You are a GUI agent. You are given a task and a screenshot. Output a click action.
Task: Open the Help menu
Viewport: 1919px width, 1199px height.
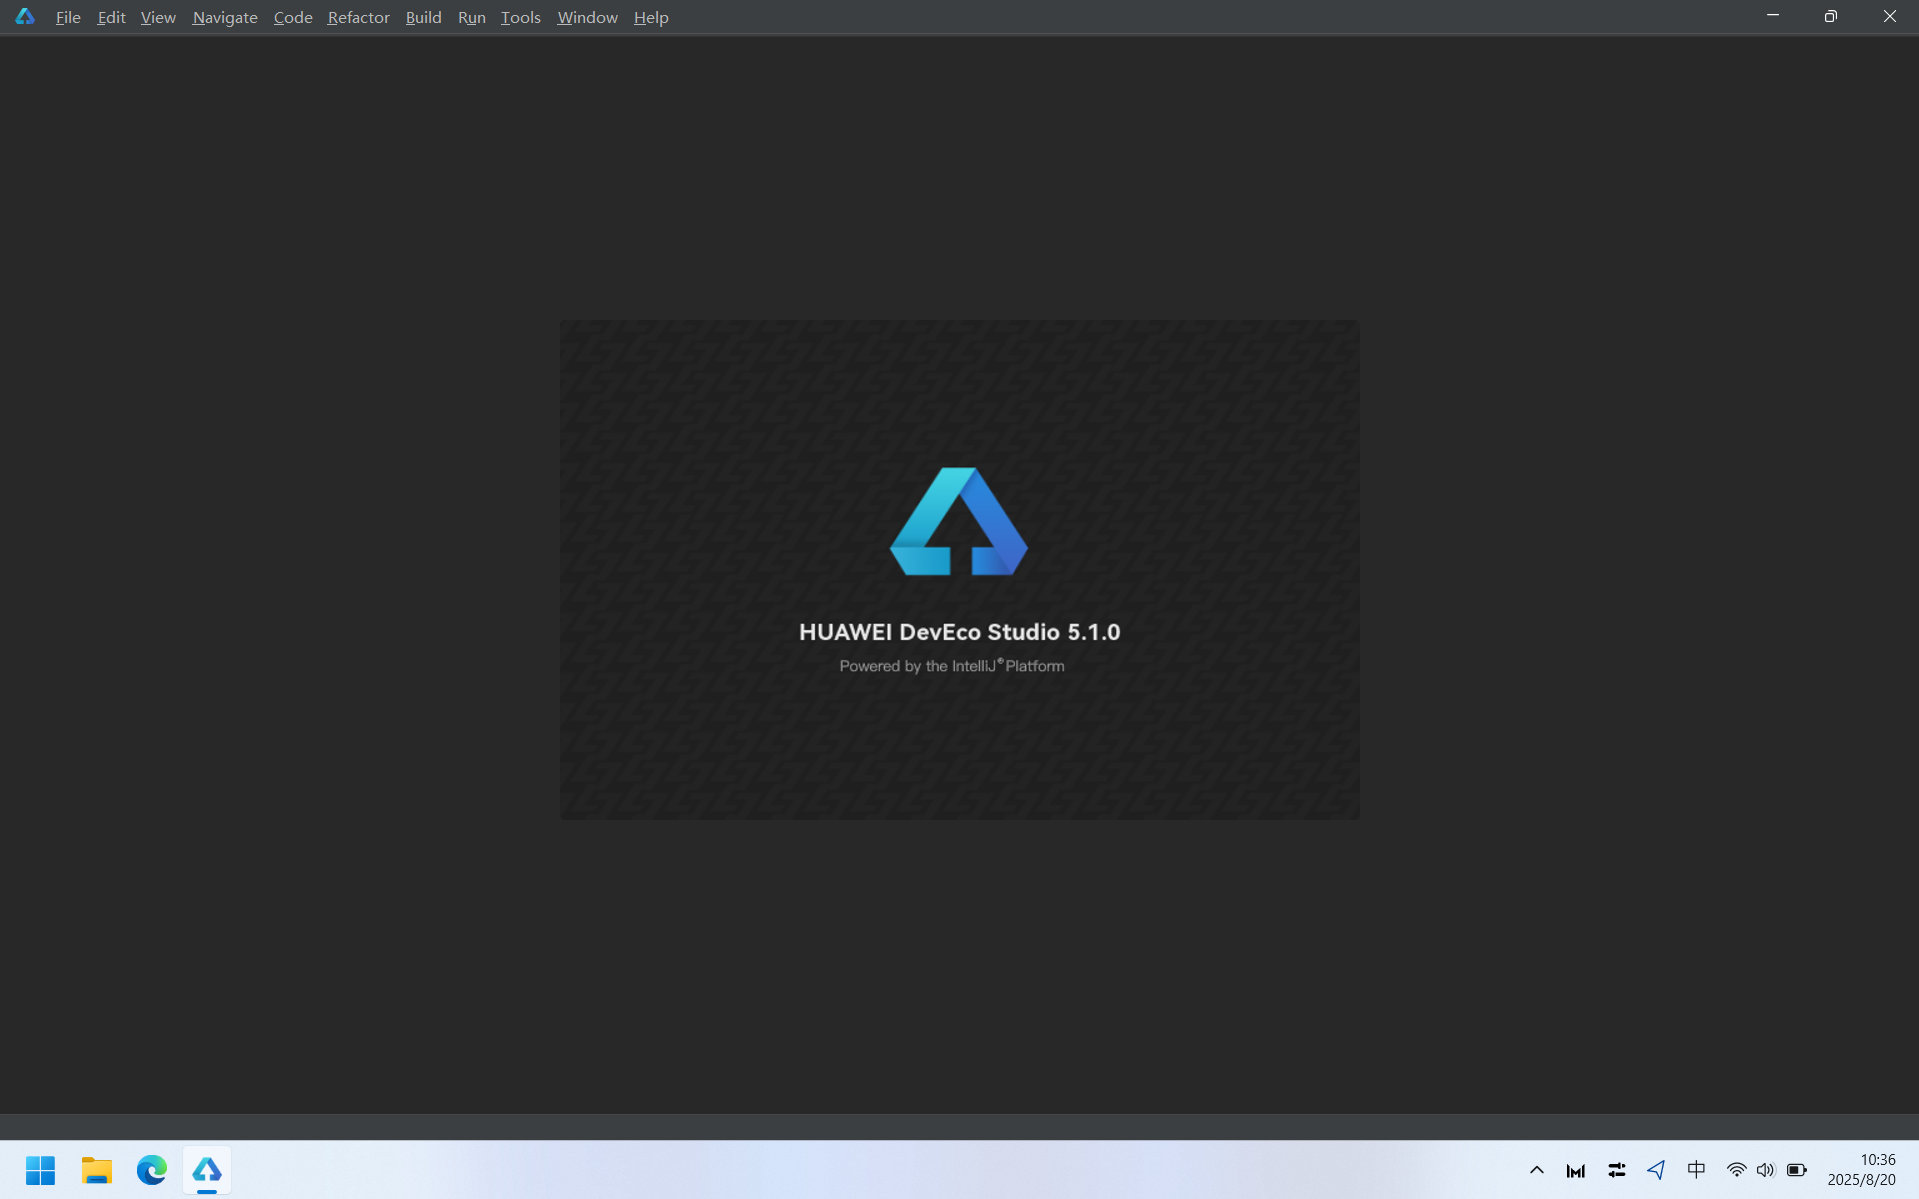[651, 18]
